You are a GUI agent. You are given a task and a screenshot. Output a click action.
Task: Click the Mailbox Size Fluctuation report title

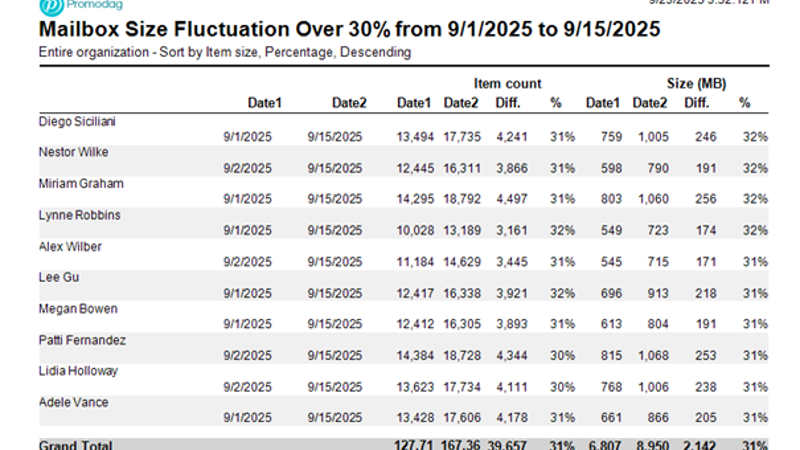[349, 29]
